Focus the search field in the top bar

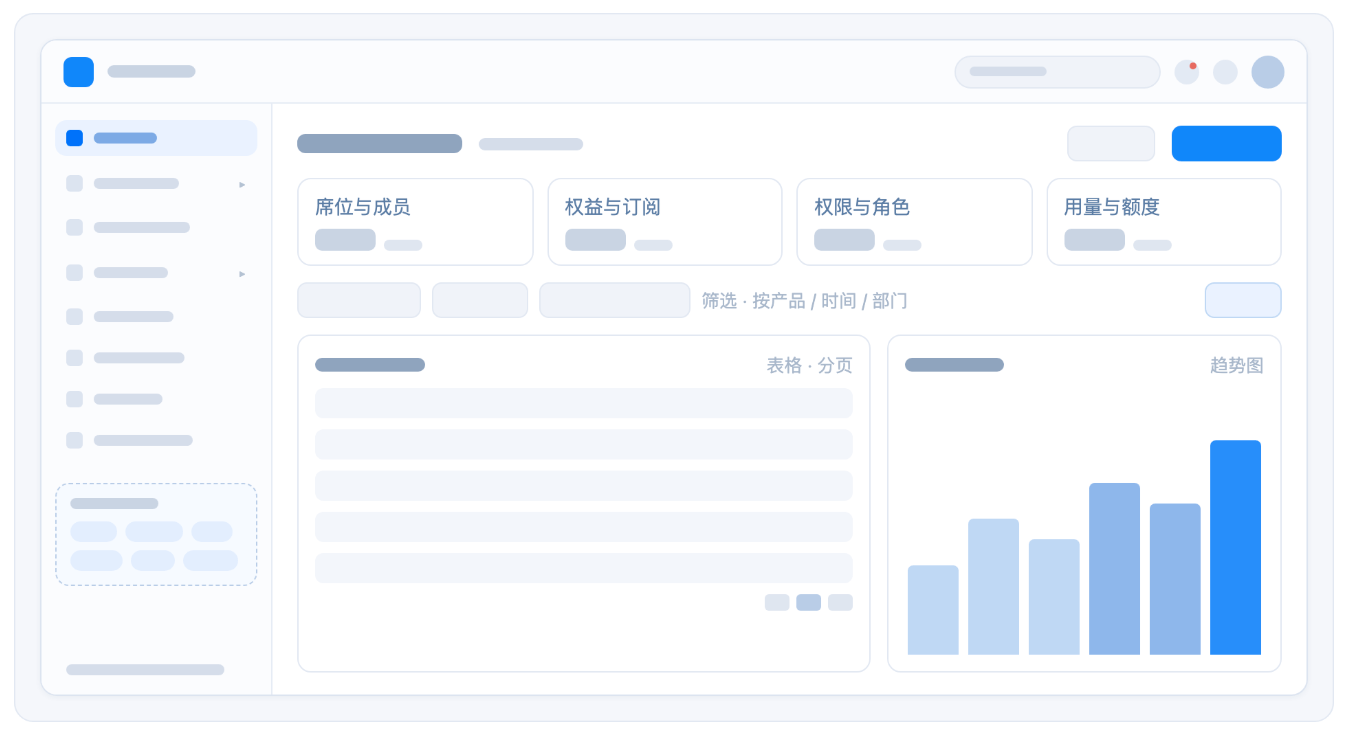pyautogui.click(x=1057, y=72)
